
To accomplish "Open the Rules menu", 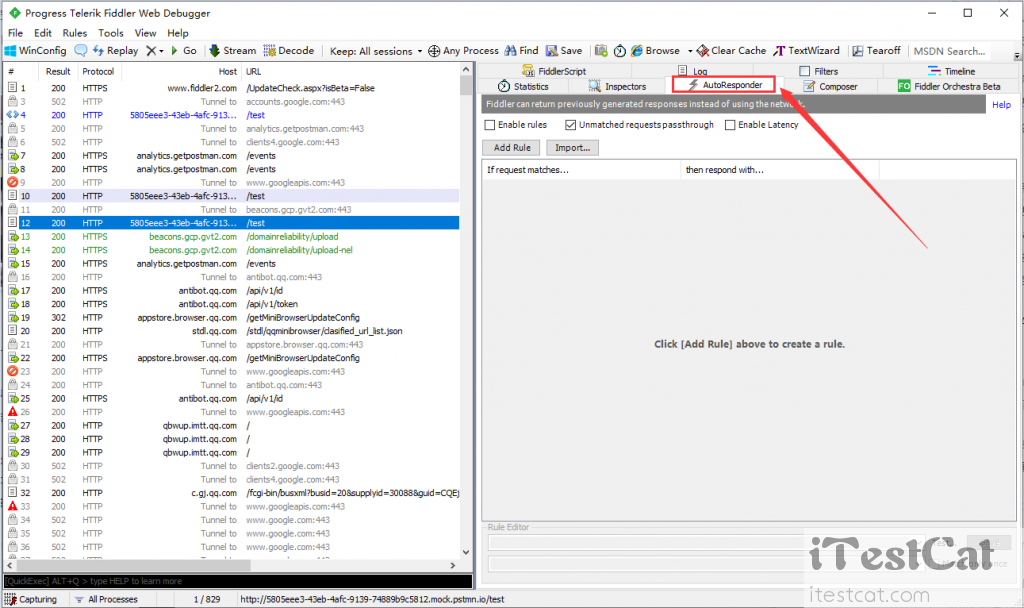I will (74, 33).
